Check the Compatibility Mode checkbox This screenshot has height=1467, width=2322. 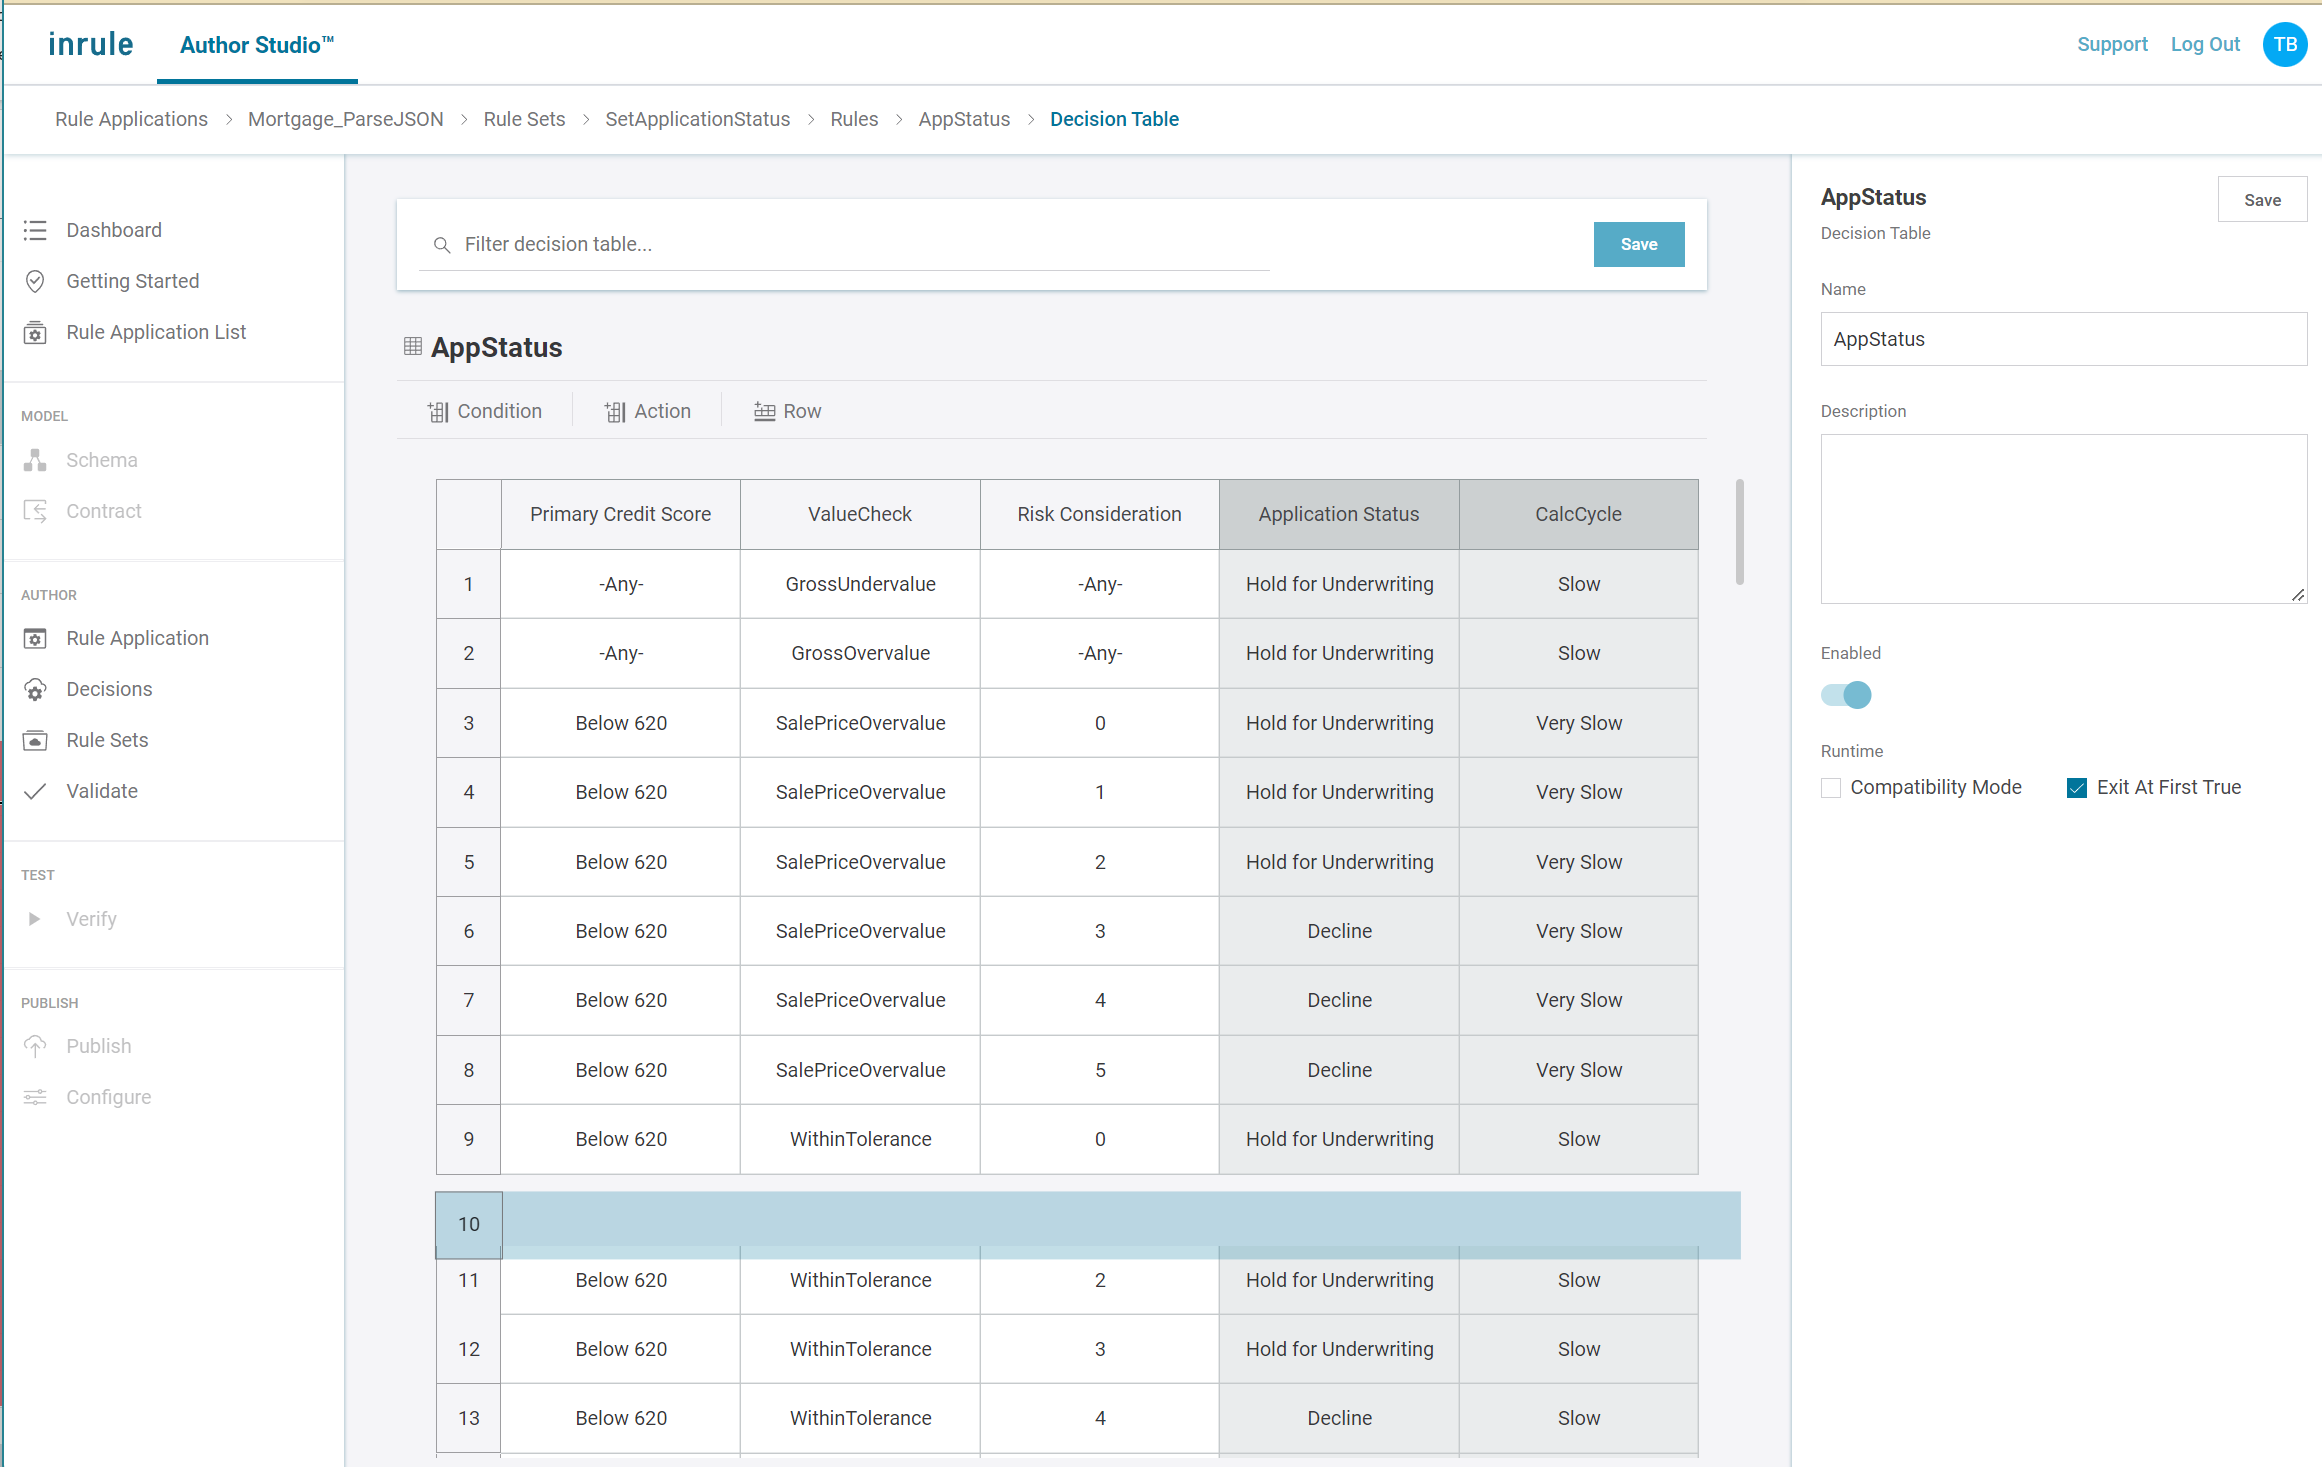pyautogui.click(x=1831, y=788)
